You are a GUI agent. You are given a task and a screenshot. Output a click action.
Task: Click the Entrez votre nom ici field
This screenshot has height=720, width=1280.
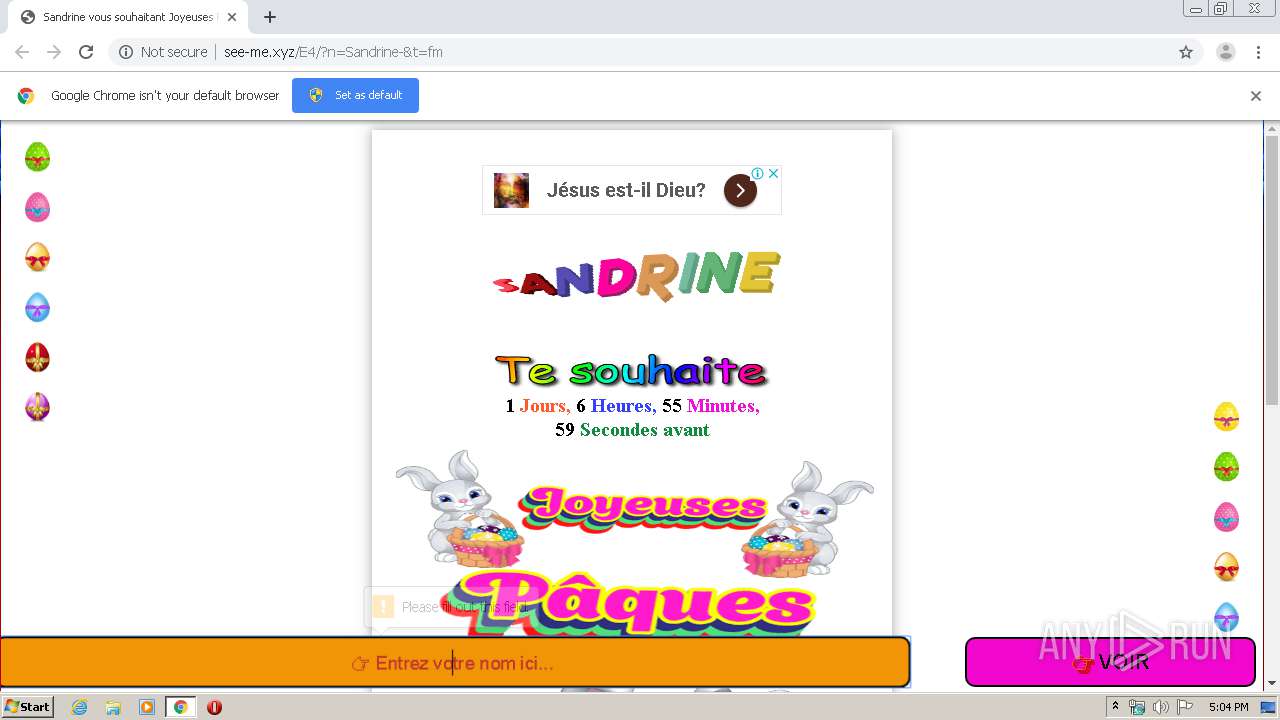455,662
